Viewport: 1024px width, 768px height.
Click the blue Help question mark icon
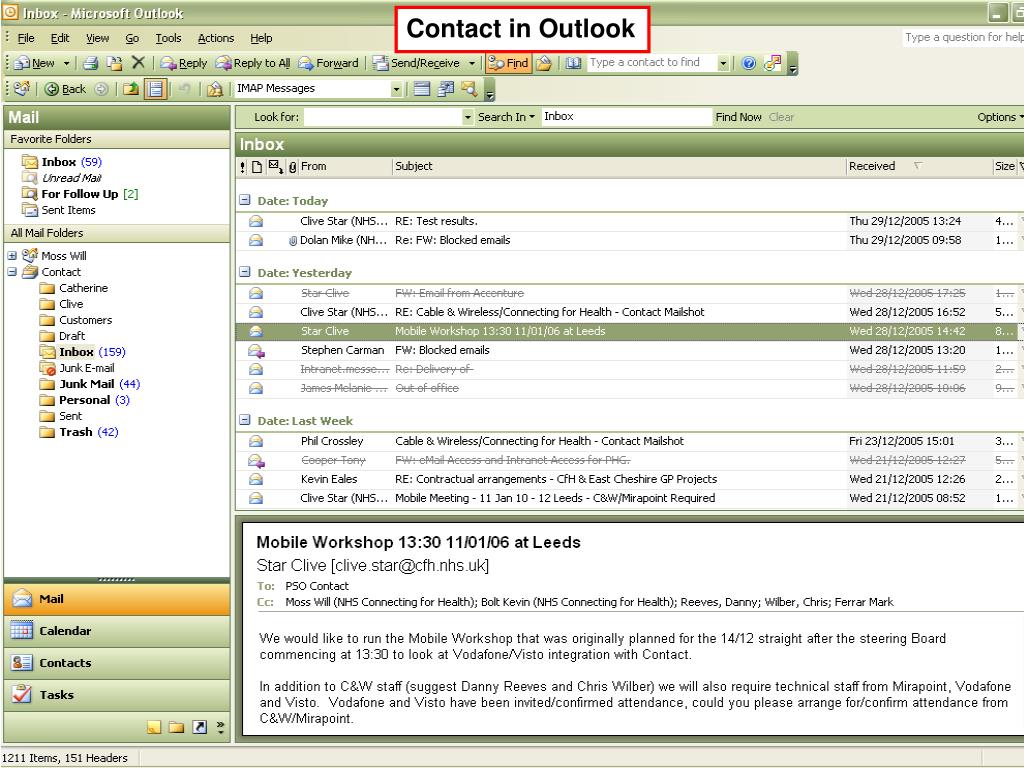coord(749,63)
